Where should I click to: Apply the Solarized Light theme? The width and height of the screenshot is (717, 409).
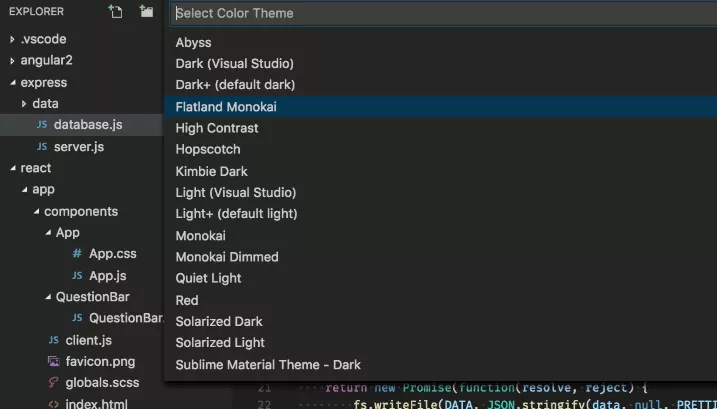[x=440, y=343]
